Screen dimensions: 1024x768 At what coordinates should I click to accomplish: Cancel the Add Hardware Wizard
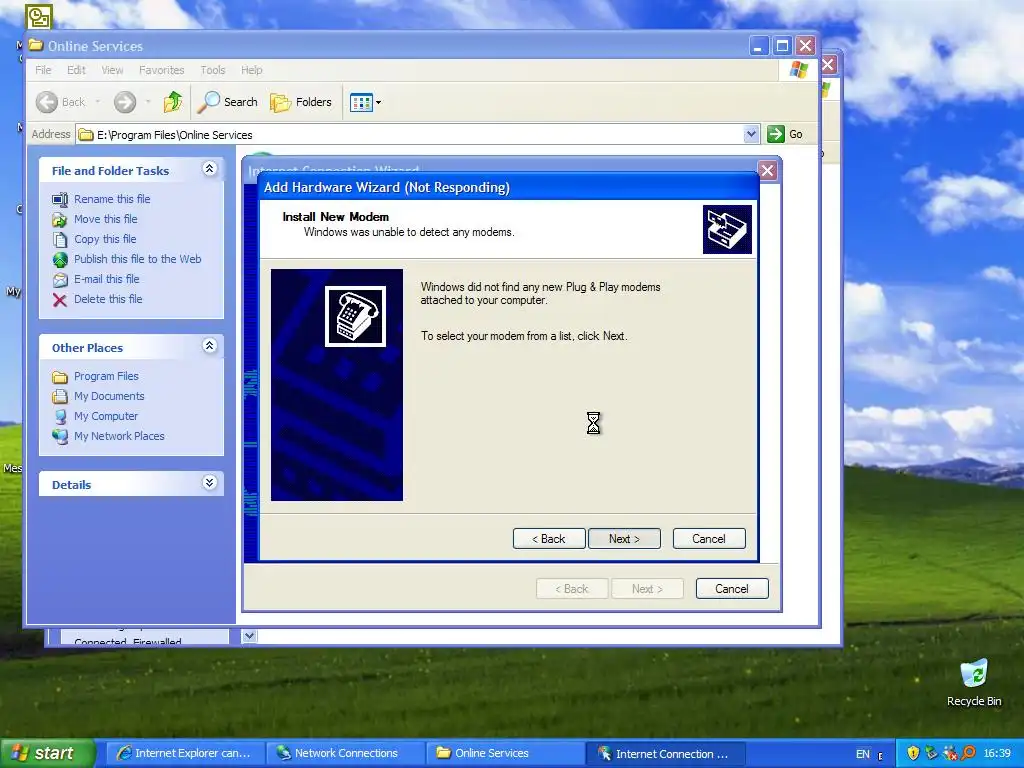coord(709,539)
